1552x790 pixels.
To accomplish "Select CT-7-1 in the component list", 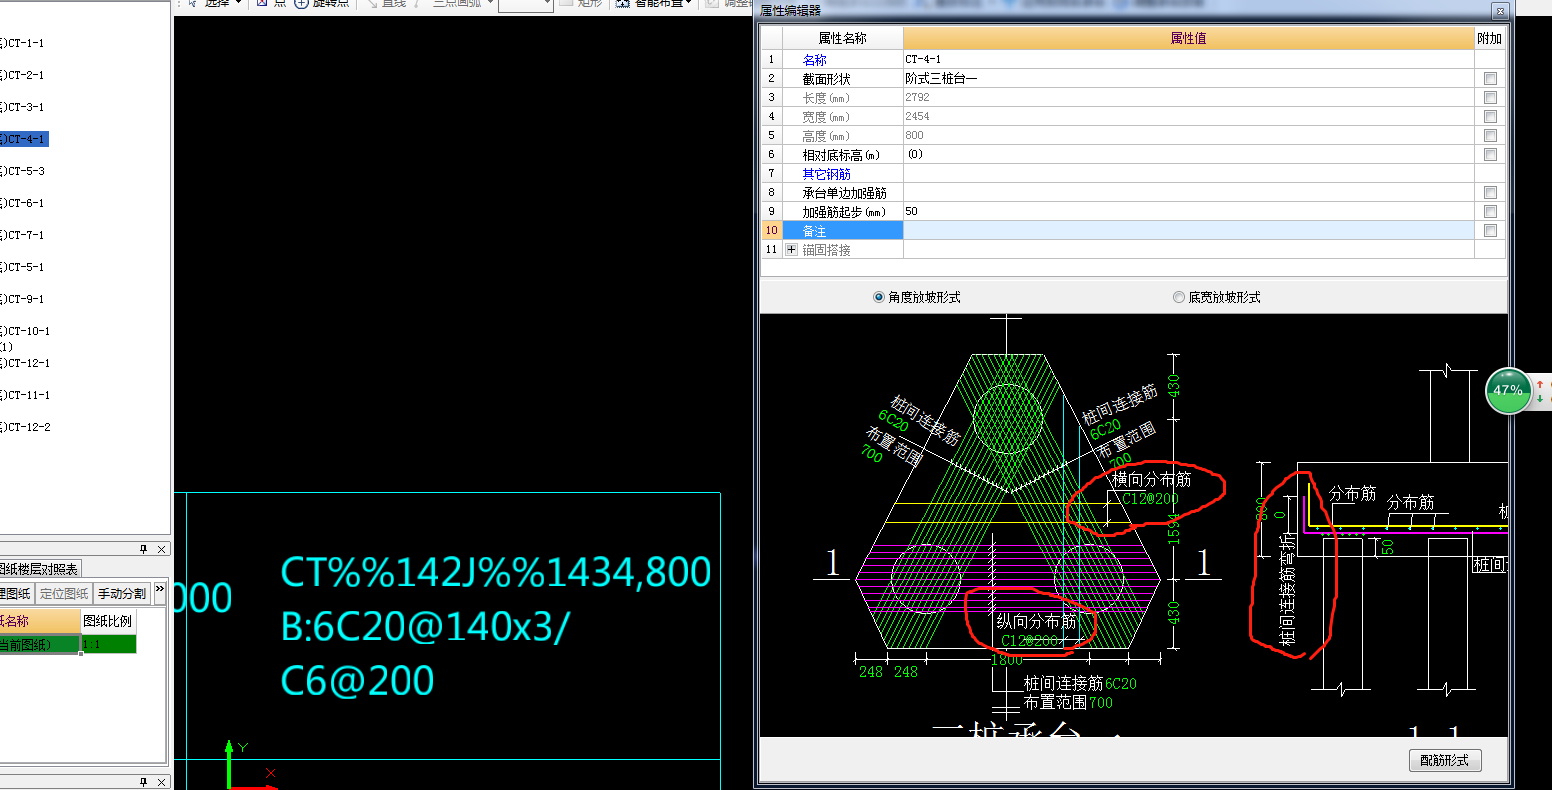I will [x=24, y=235].
